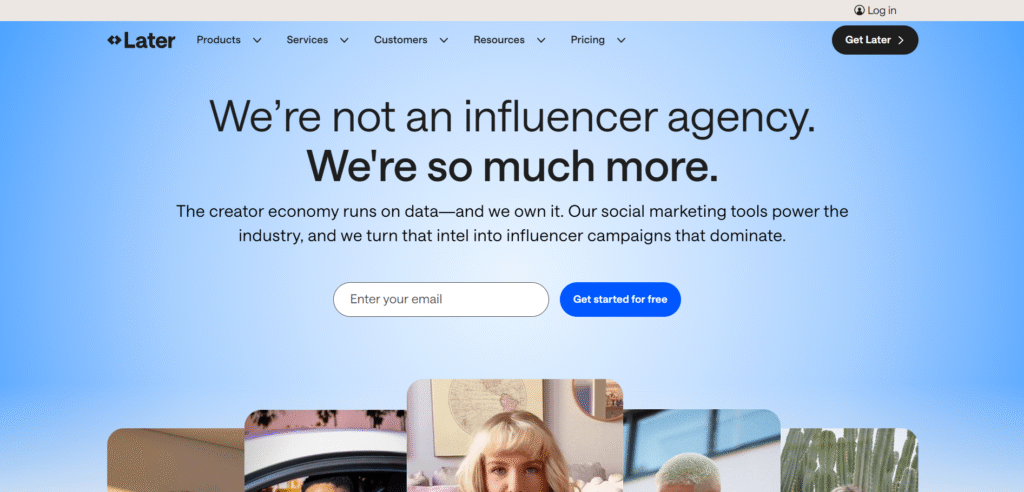Click the Get started for free button

pyautogui.click(x=620, y=299)
